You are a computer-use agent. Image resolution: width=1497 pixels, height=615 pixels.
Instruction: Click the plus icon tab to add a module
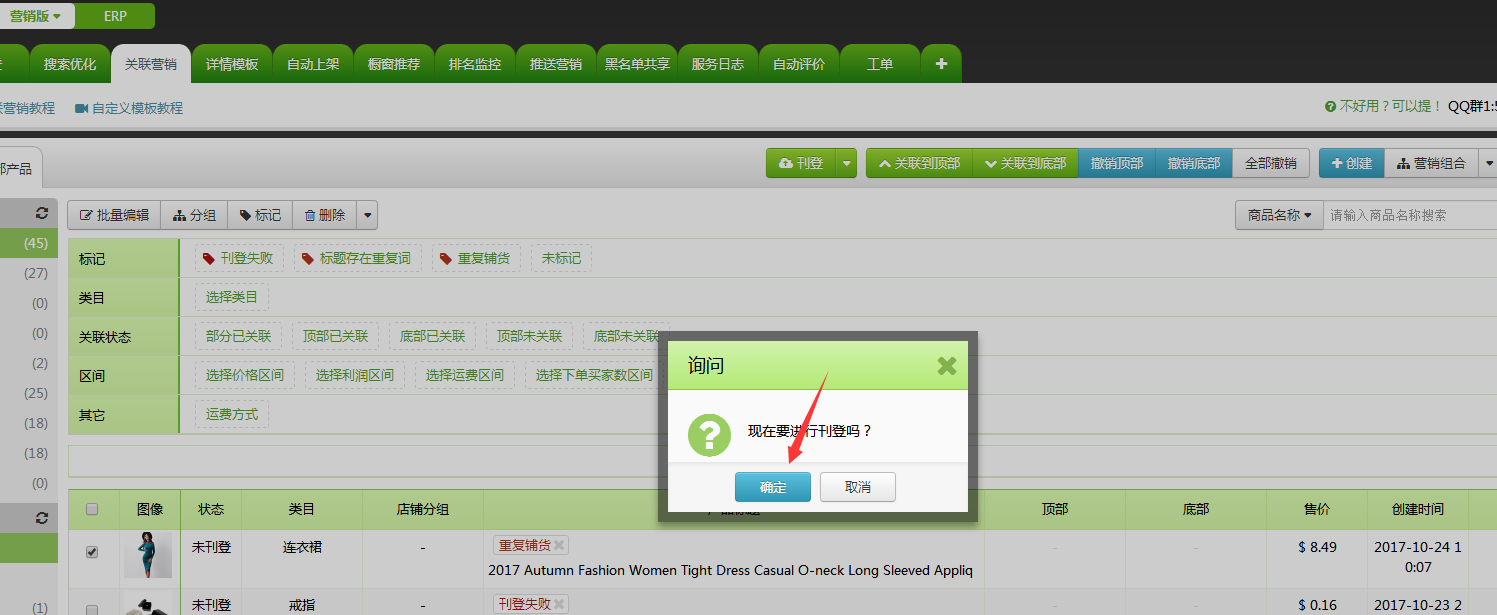click(940, 64)
